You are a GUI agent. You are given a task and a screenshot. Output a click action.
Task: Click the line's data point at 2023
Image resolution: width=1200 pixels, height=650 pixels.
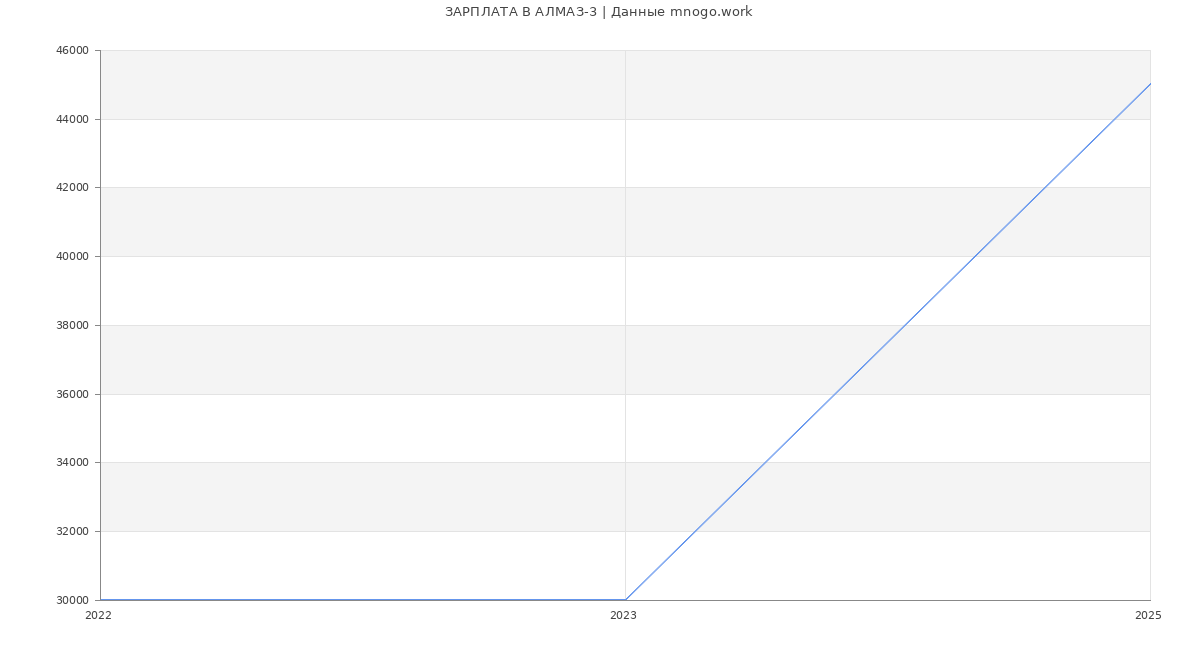(625, 600)
